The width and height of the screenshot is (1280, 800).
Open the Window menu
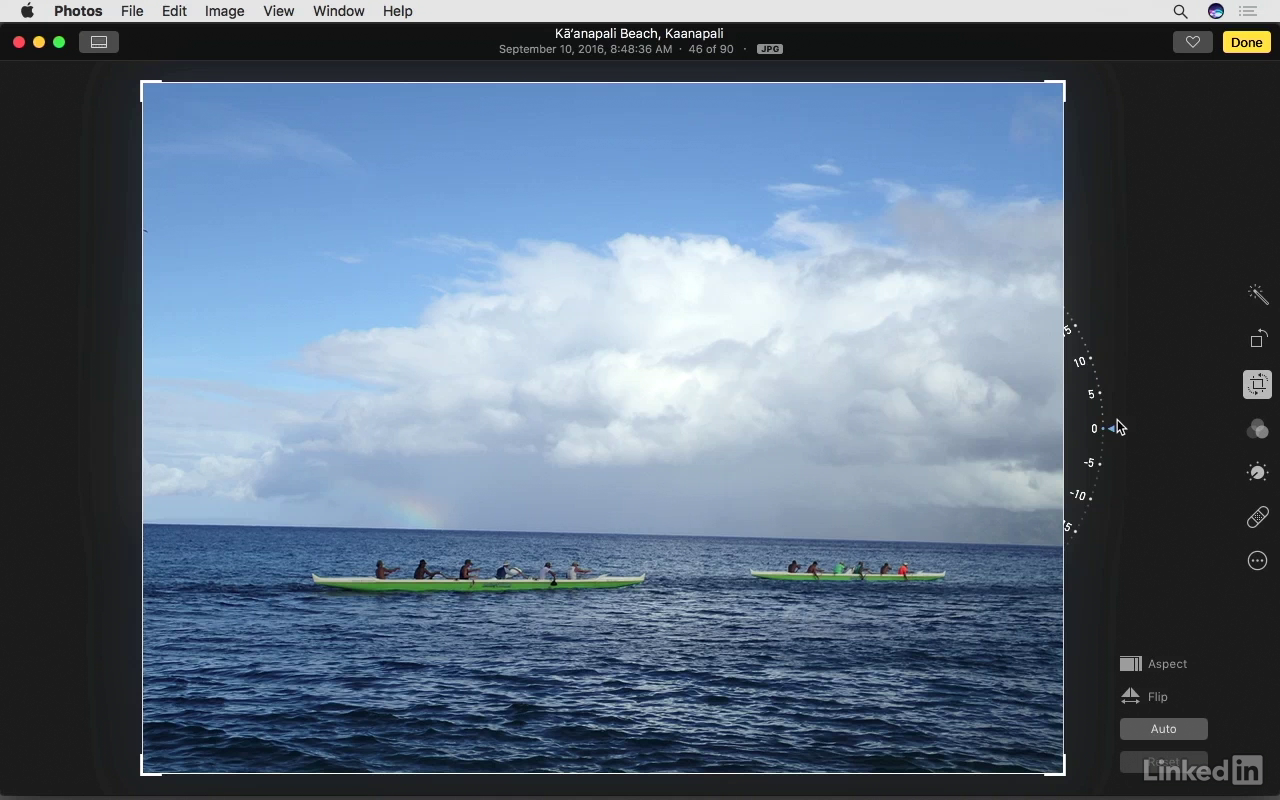[338, 11]
